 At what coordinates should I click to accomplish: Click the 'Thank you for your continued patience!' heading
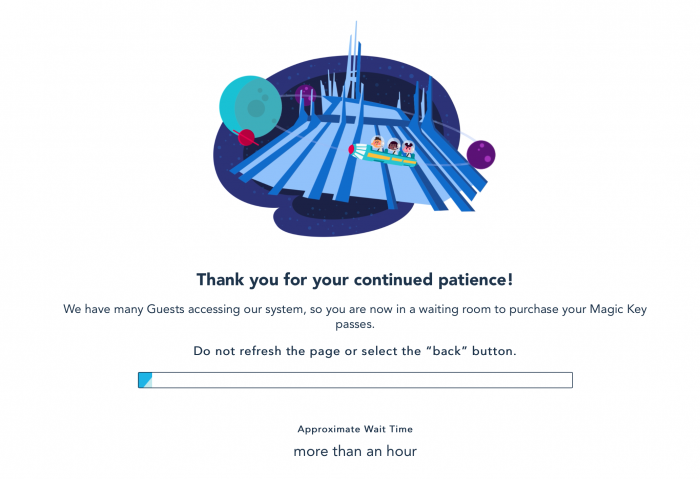point(355,280)
